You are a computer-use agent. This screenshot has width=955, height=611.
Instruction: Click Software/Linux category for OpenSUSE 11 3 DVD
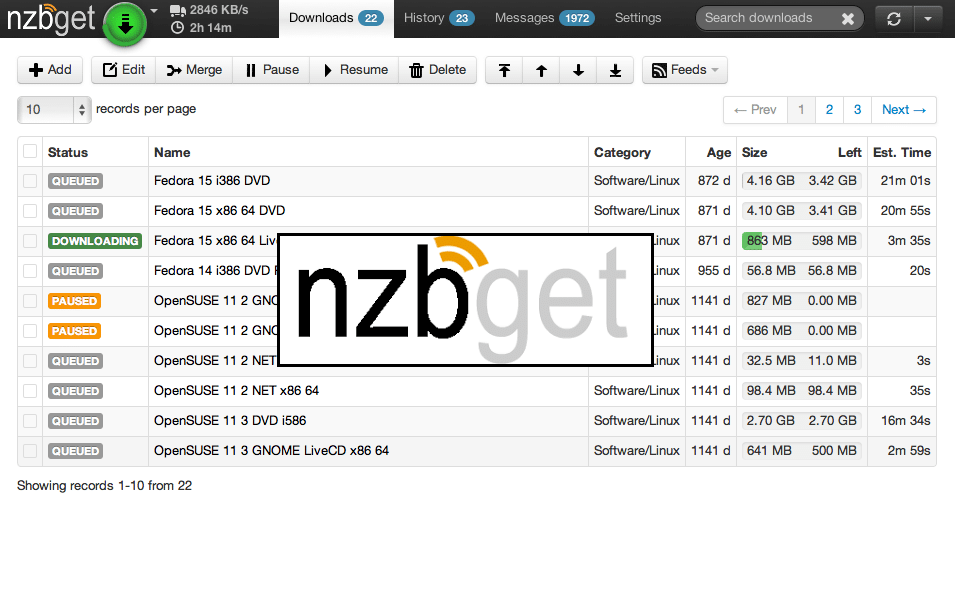point(636,421)
